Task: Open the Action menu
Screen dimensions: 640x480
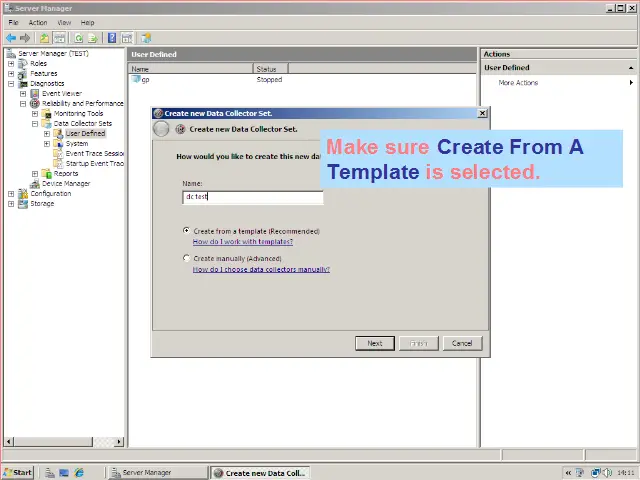Action: click(38, 22)
